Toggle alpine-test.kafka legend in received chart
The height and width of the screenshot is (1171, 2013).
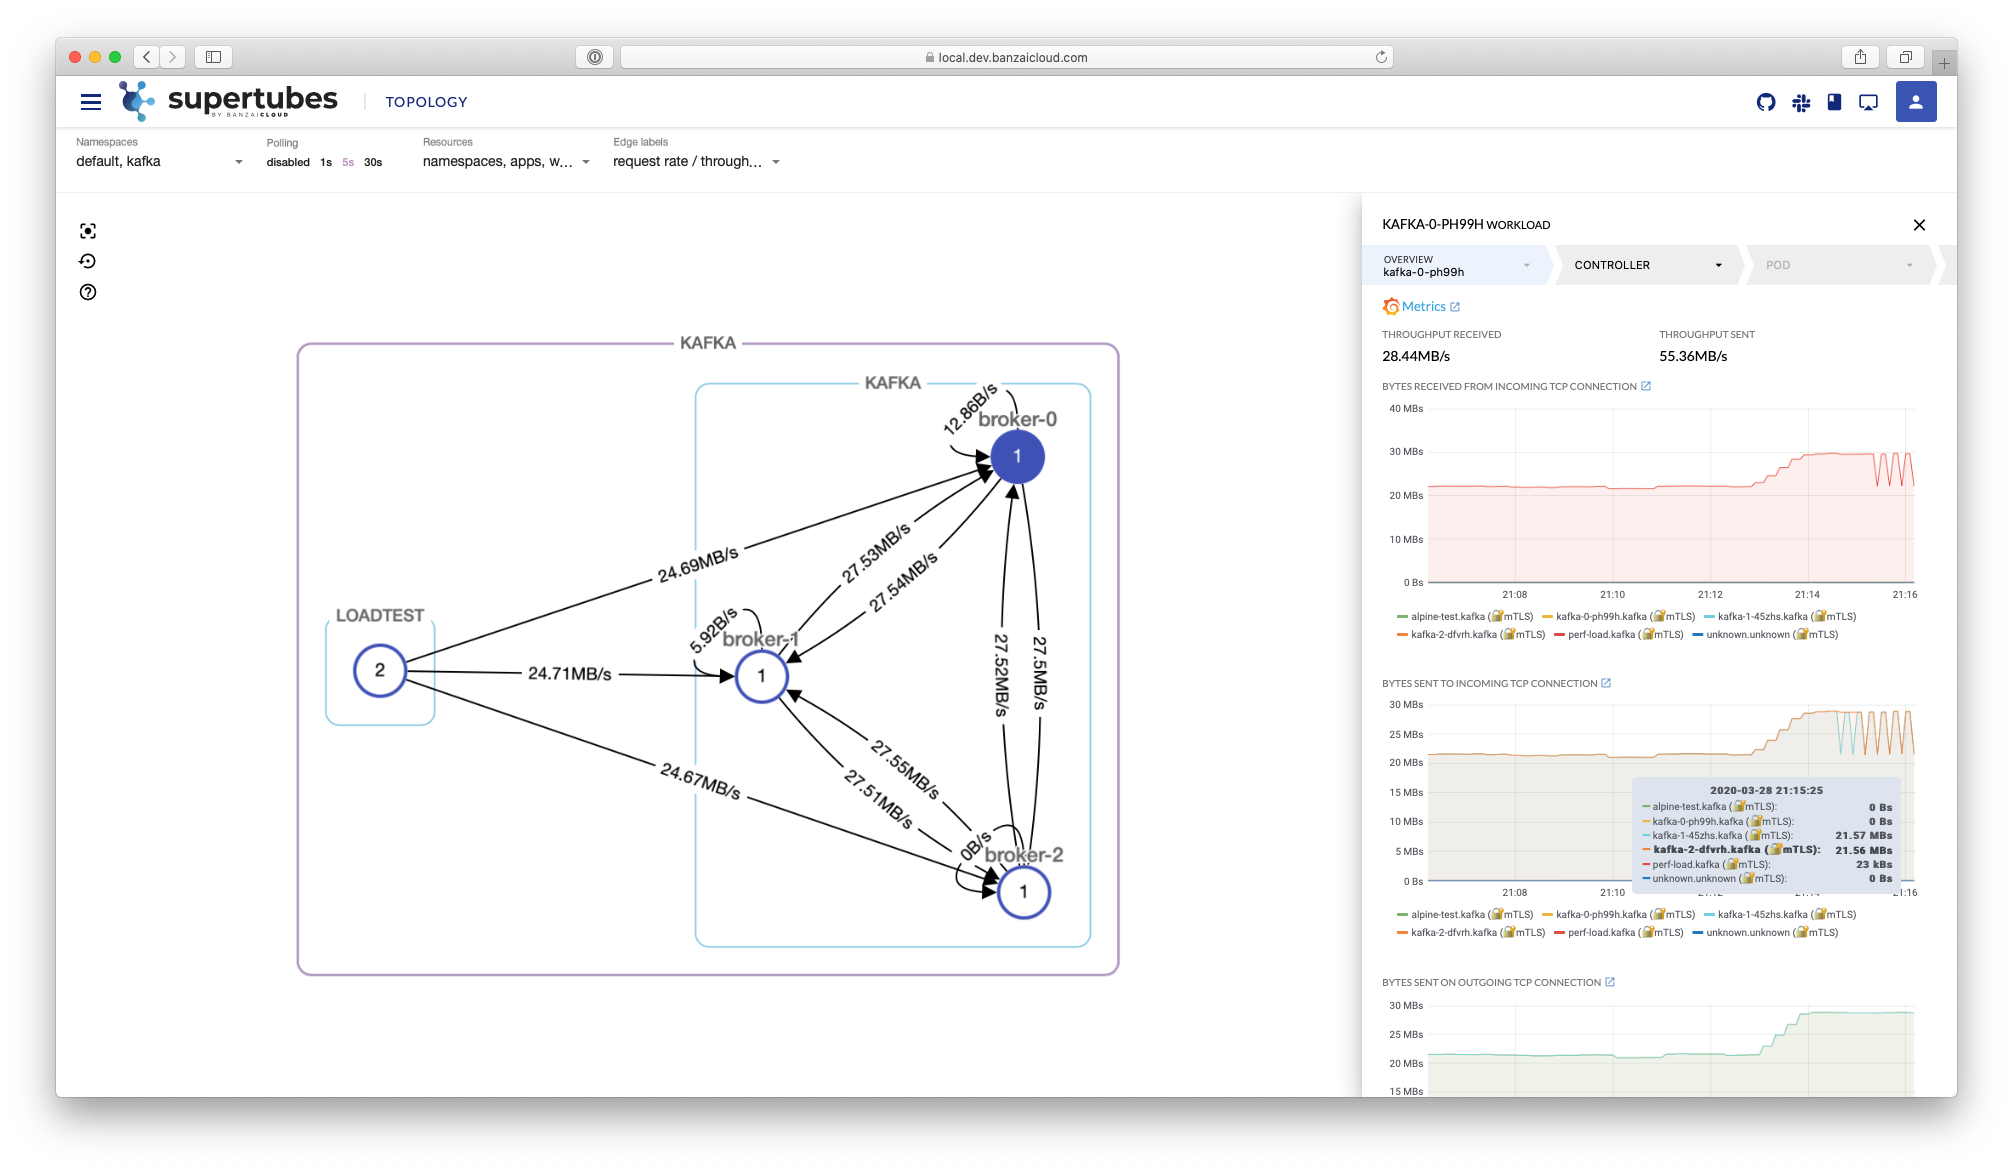[1465, 617]
